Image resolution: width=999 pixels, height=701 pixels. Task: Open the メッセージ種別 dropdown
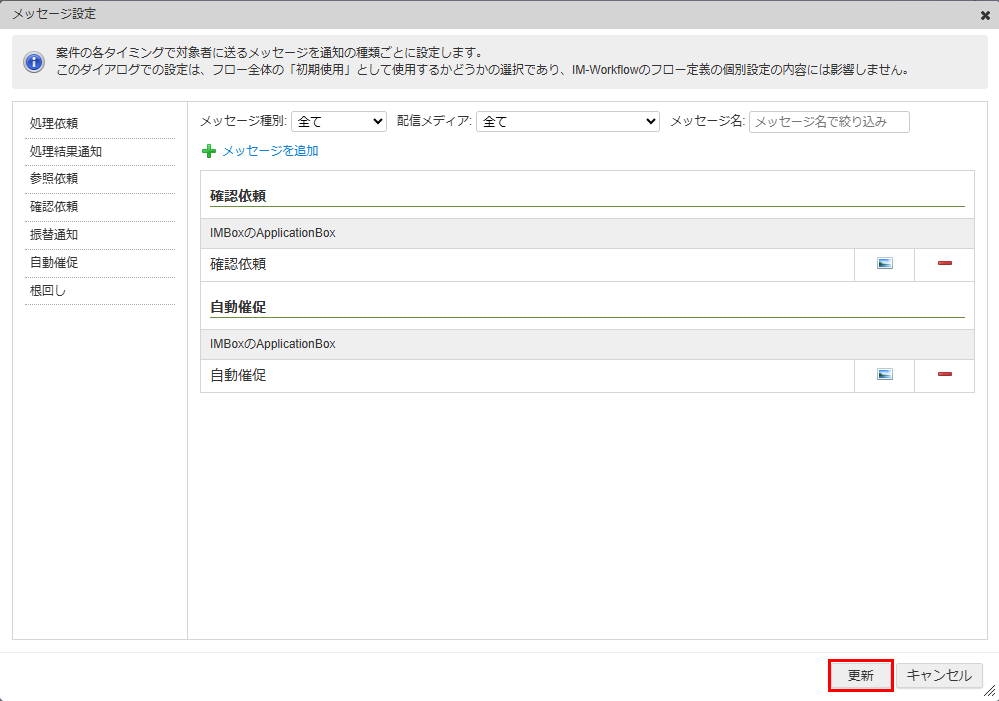pos(339,121)
